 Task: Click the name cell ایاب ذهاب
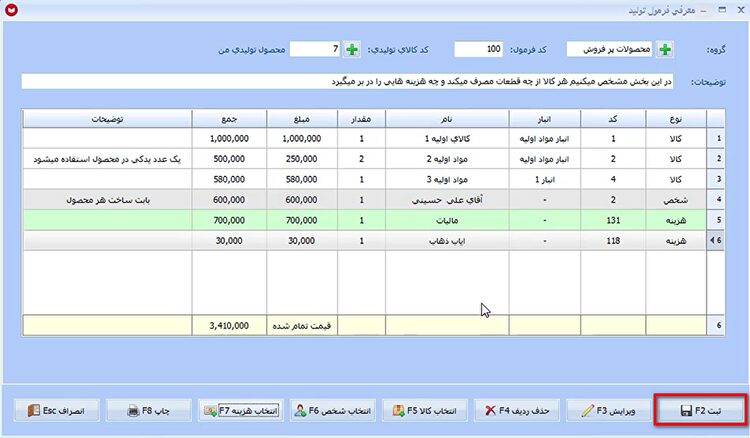pyautogui.click(x=447, y=241)
